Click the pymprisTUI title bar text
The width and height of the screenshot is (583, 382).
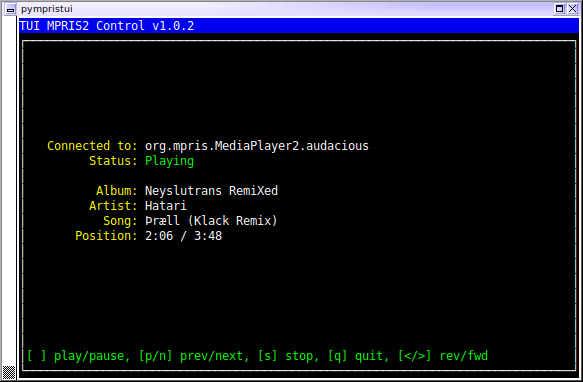point(47,9)
